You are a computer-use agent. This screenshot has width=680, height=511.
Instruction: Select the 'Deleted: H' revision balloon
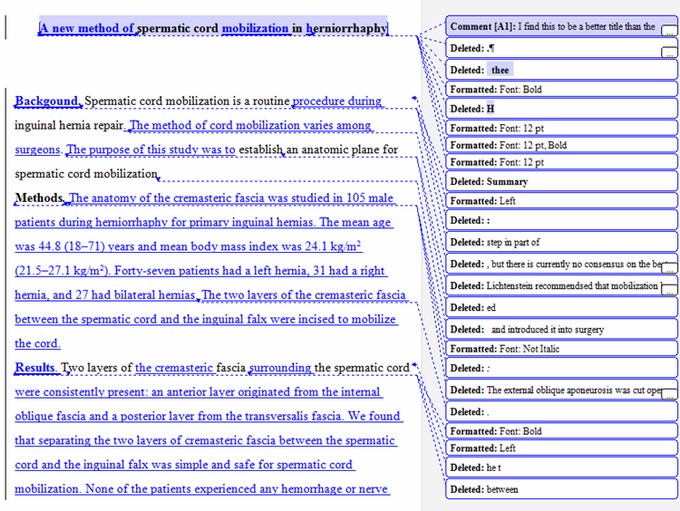pos(561,108)
